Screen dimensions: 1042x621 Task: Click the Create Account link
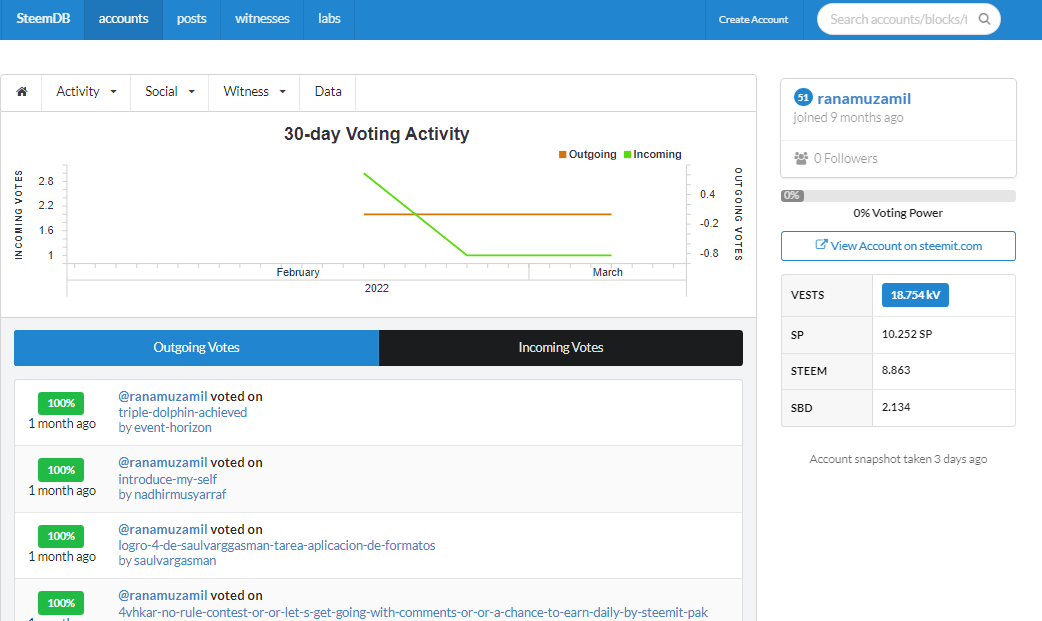(x=753, y=20)
